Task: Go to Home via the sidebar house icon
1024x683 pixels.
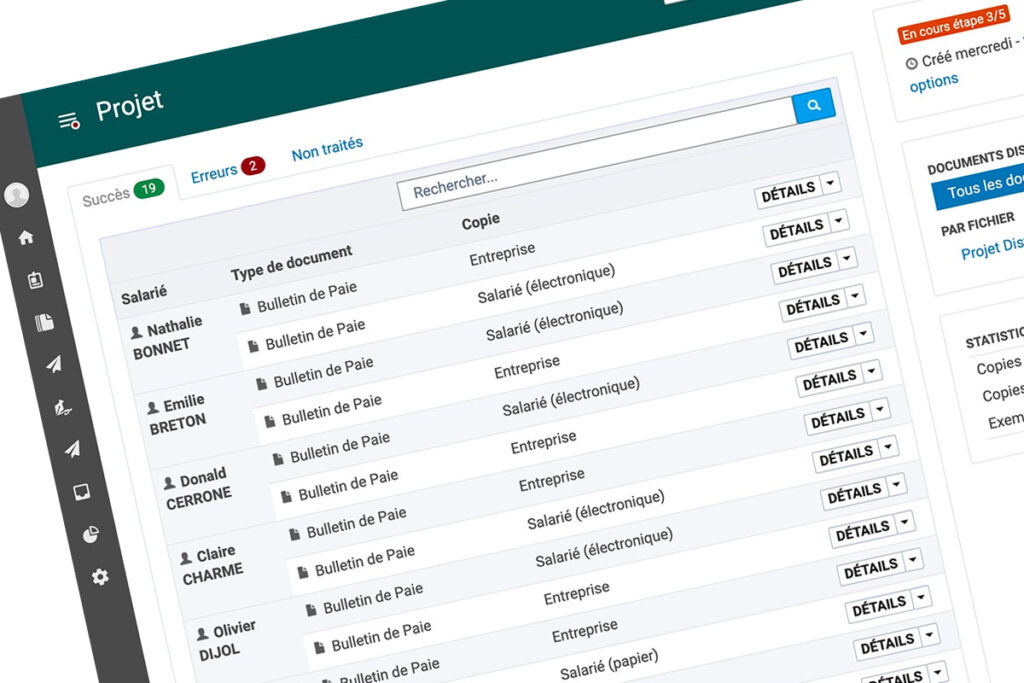Action: (x=26, y=238)
